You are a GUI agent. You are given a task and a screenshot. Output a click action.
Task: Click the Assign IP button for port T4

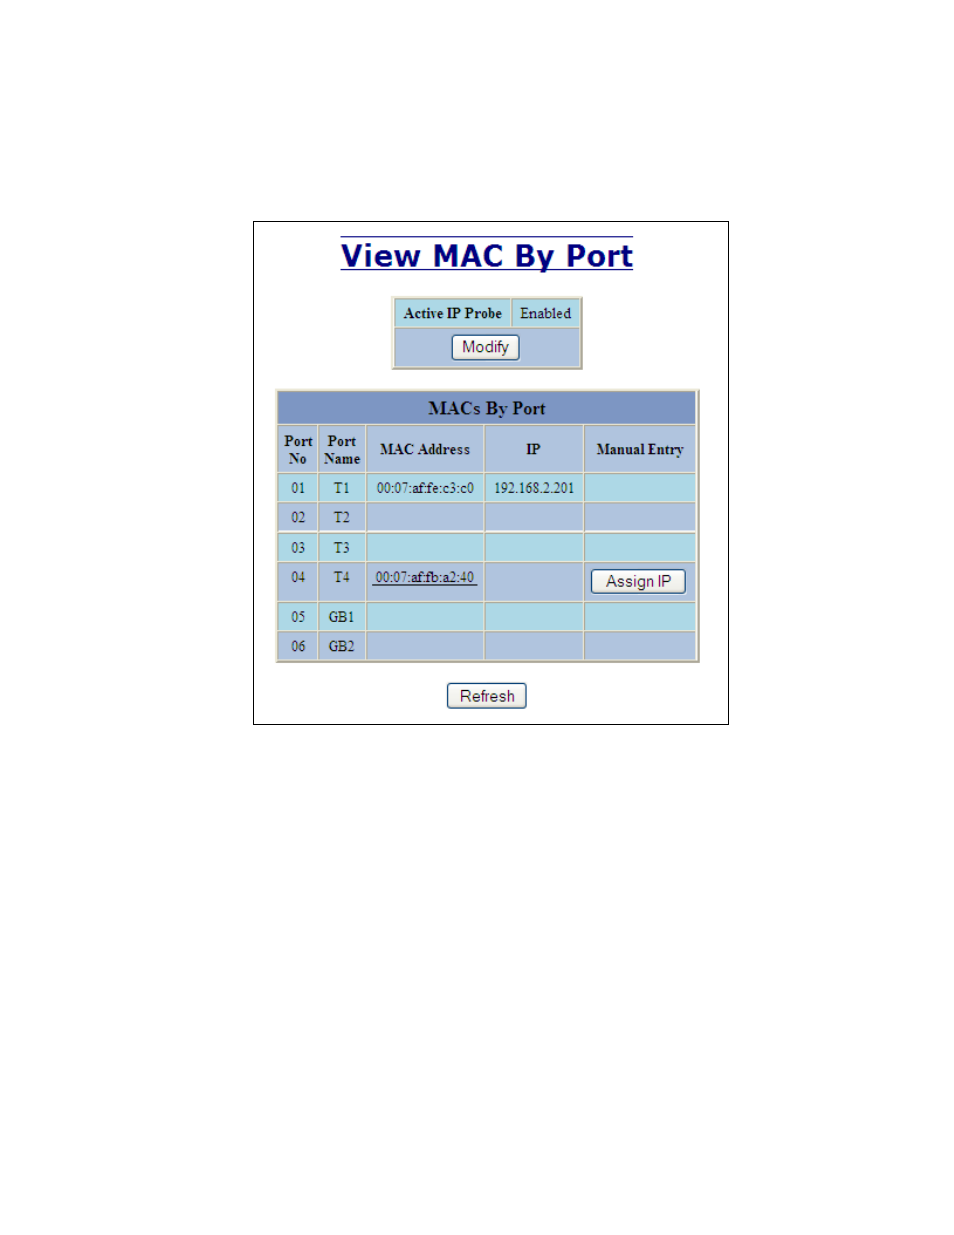pos(638,581)
